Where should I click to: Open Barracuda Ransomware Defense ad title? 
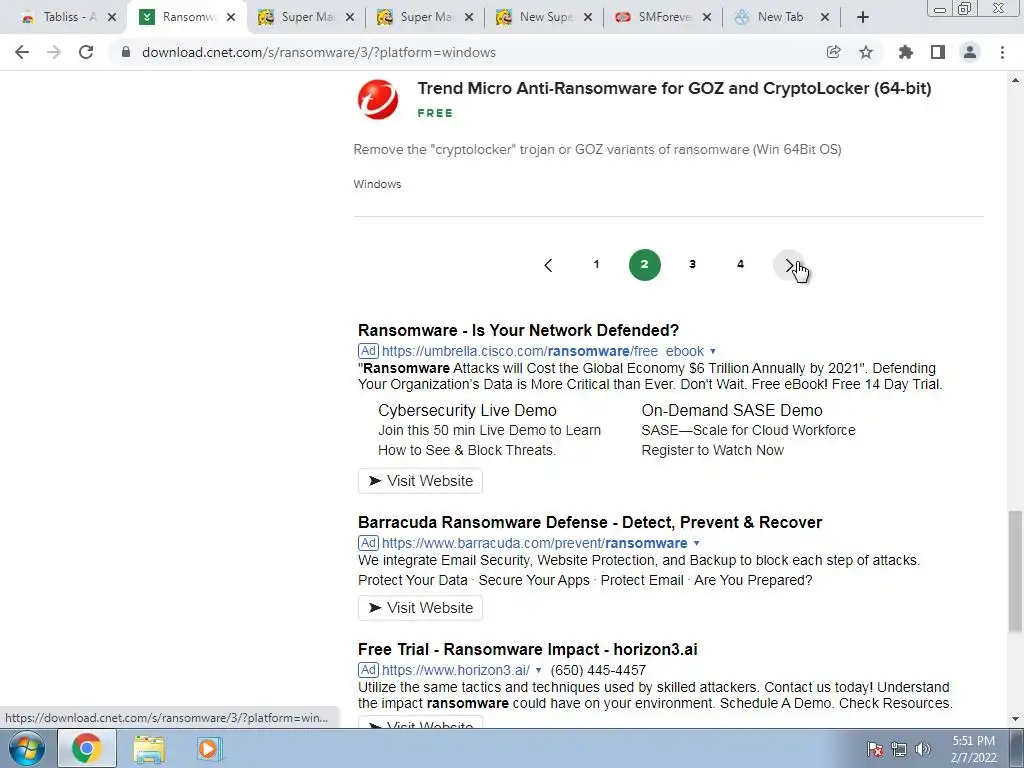pos(590,522)
